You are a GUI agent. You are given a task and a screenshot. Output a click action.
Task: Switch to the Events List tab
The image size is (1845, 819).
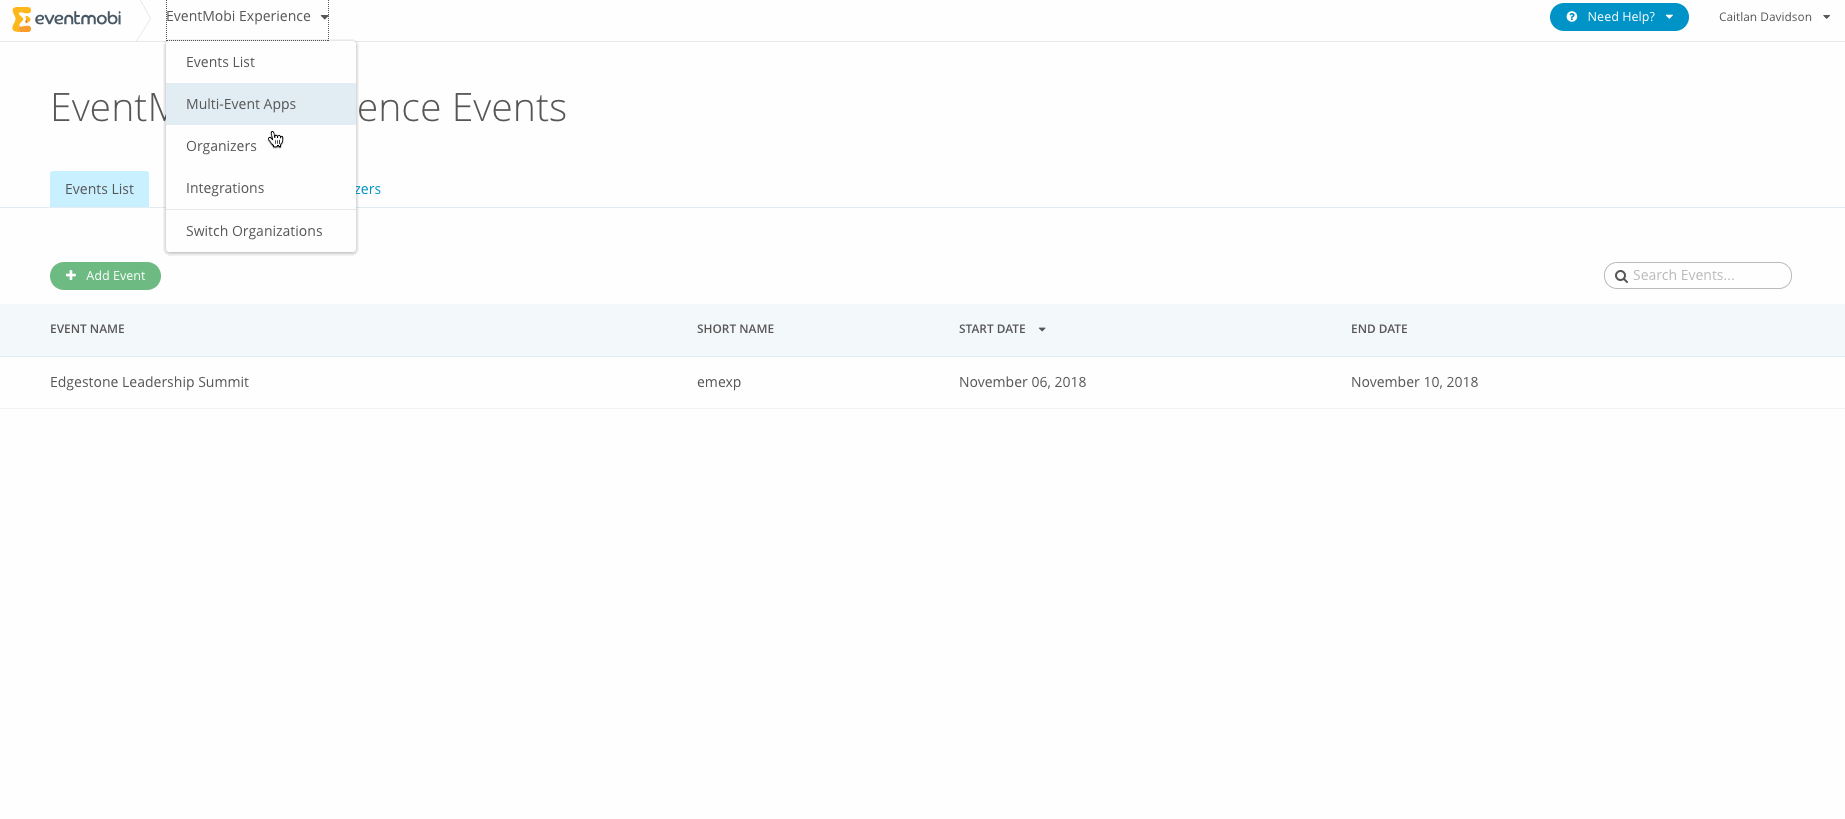[x=99, y=189]
